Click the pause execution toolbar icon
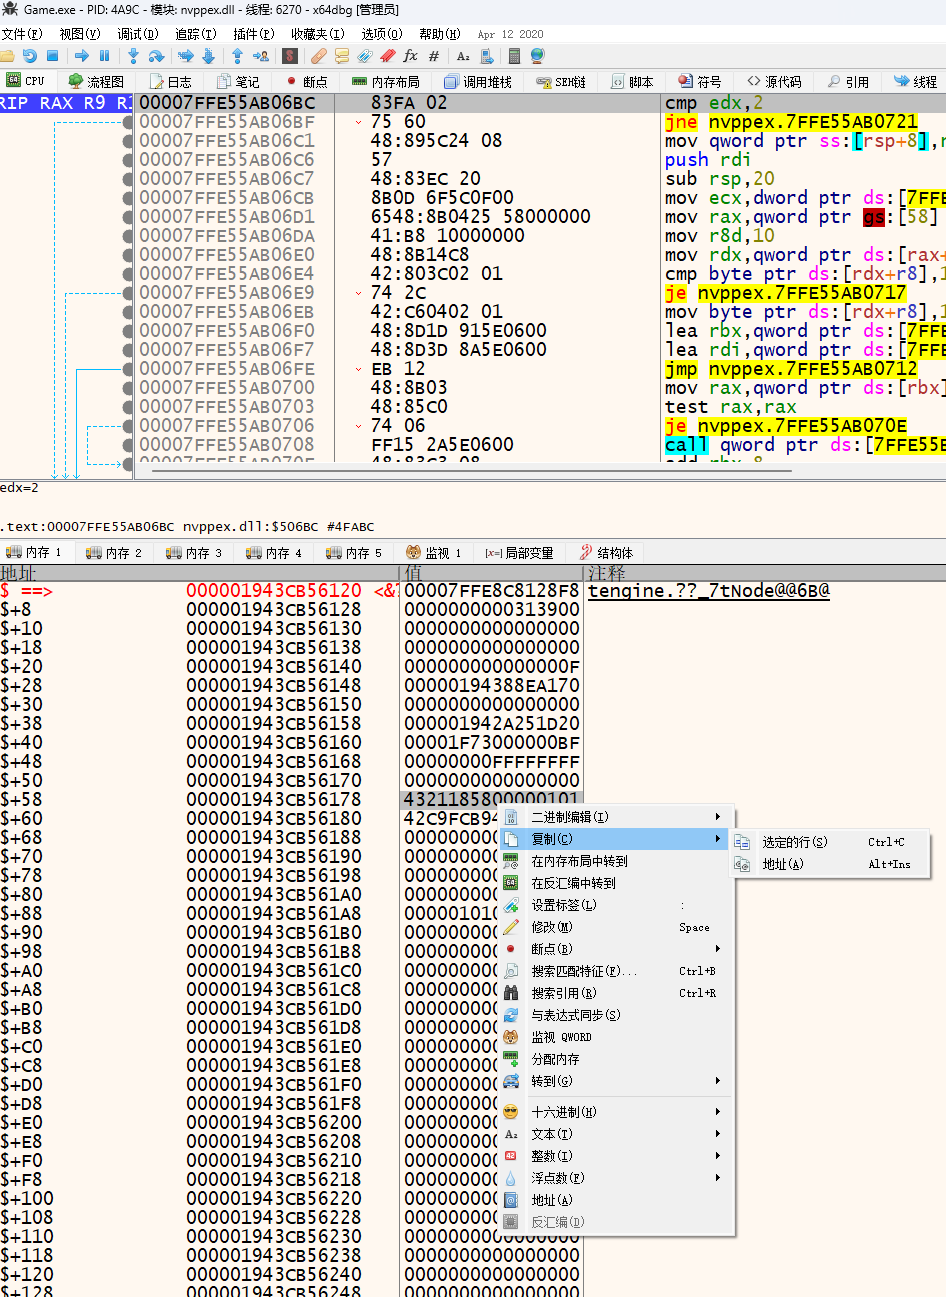 click(104, 56)
